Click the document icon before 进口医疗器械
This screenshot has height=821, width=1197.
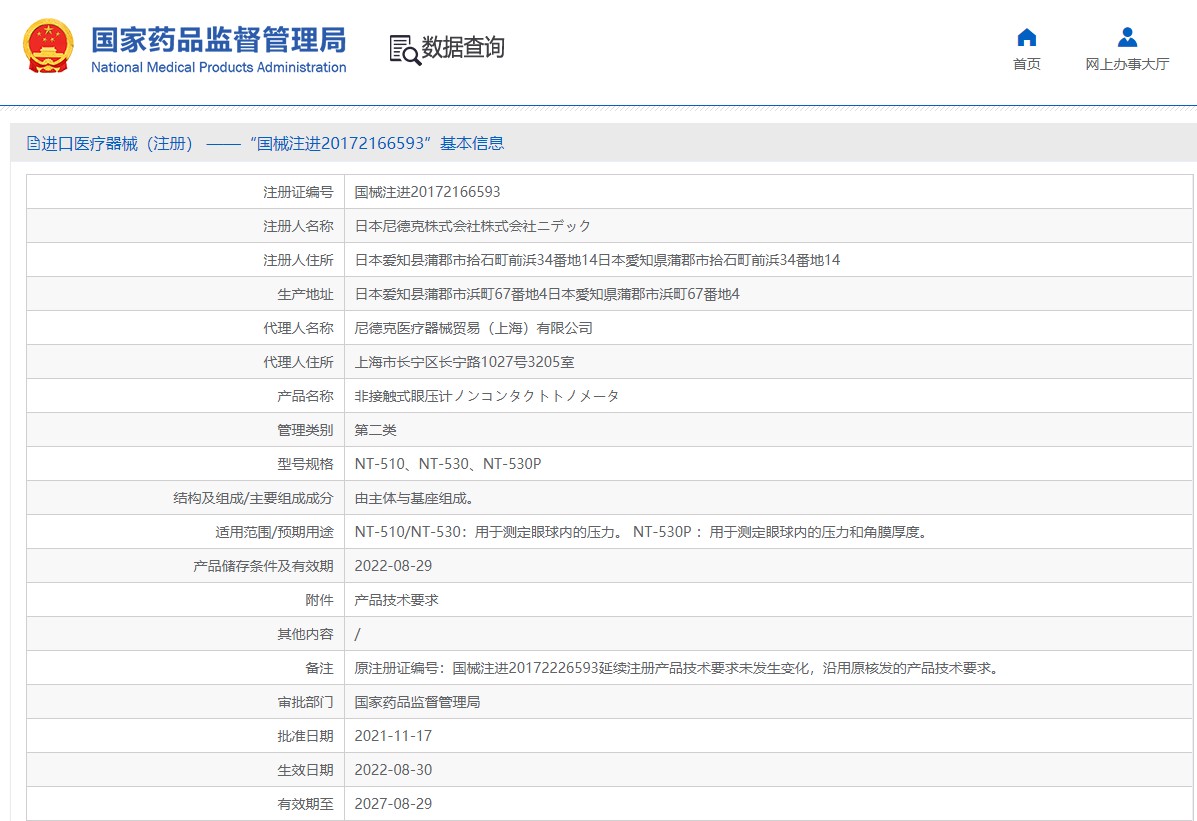[x=33, y=143]
